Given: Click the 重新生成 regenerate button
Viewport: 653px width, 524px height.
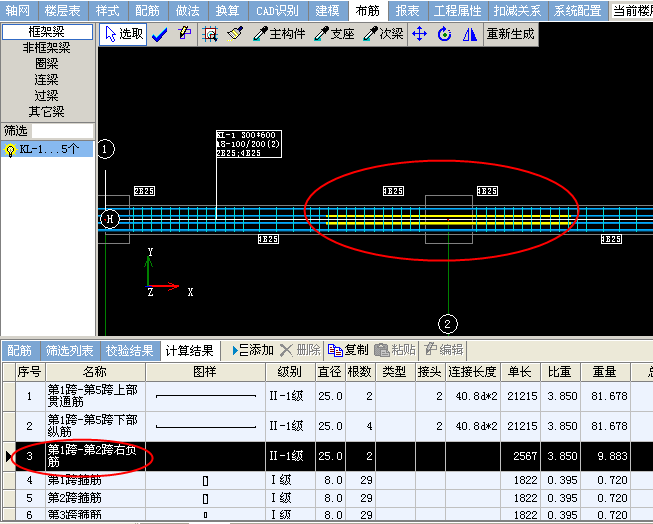Looking at the screenshot, I should pyautogui.click(x=511, y=34).
